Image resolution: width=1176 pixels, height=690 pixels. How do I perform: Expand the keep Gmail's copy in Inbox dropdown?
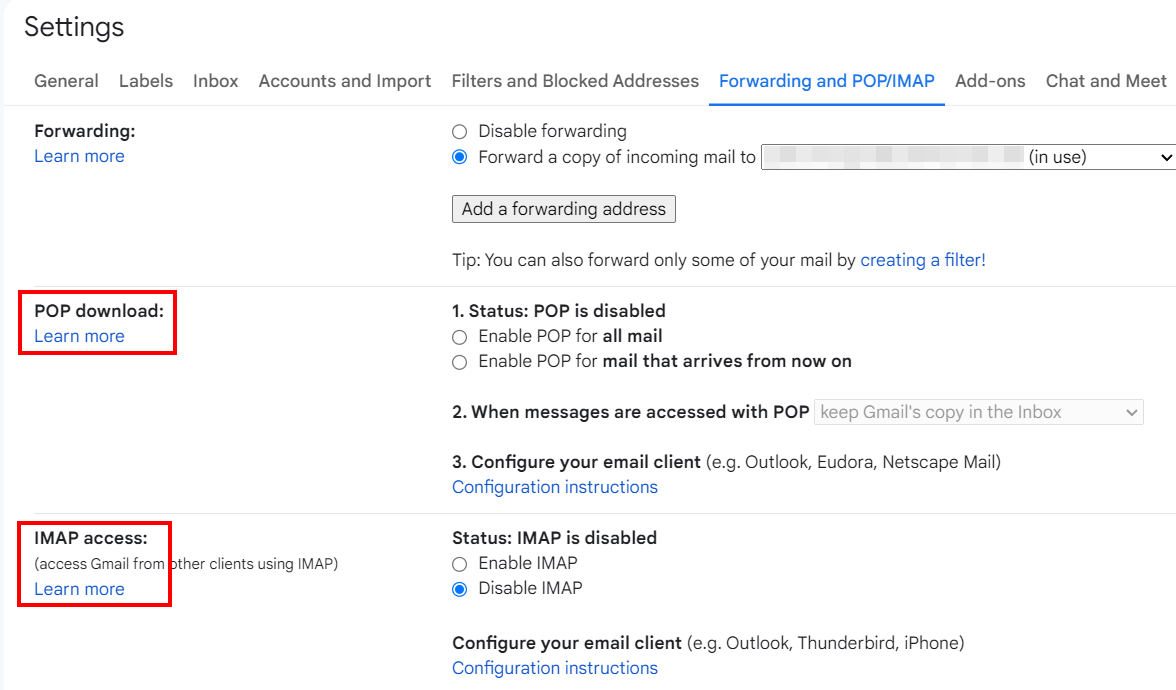(x=979, y=412)
